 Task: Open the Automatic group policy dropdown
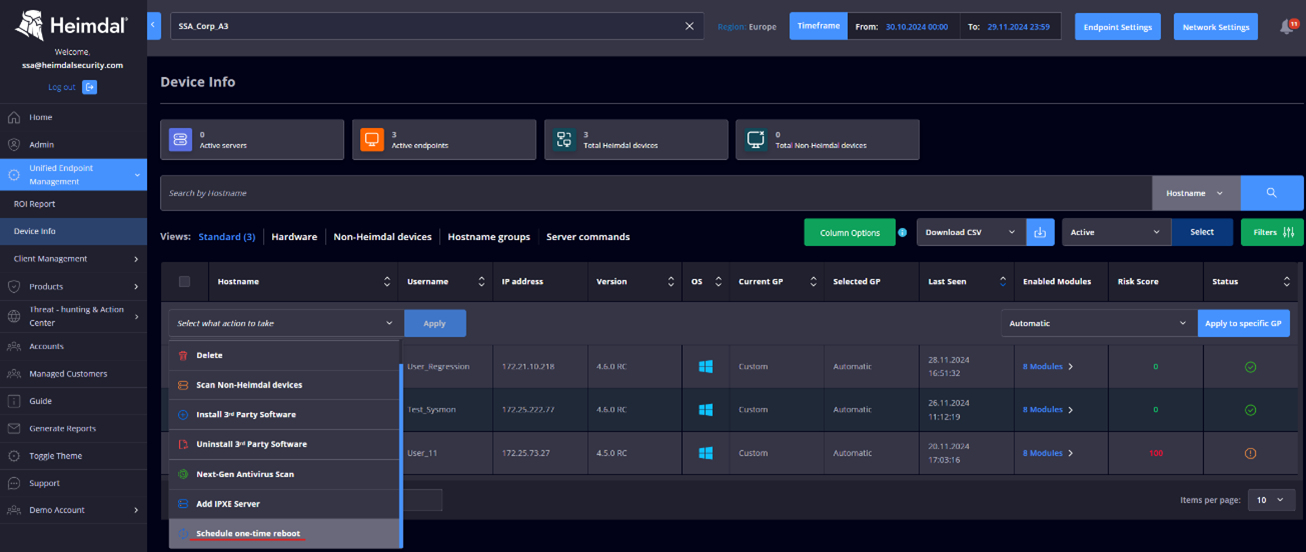[x=1099, y=323]
